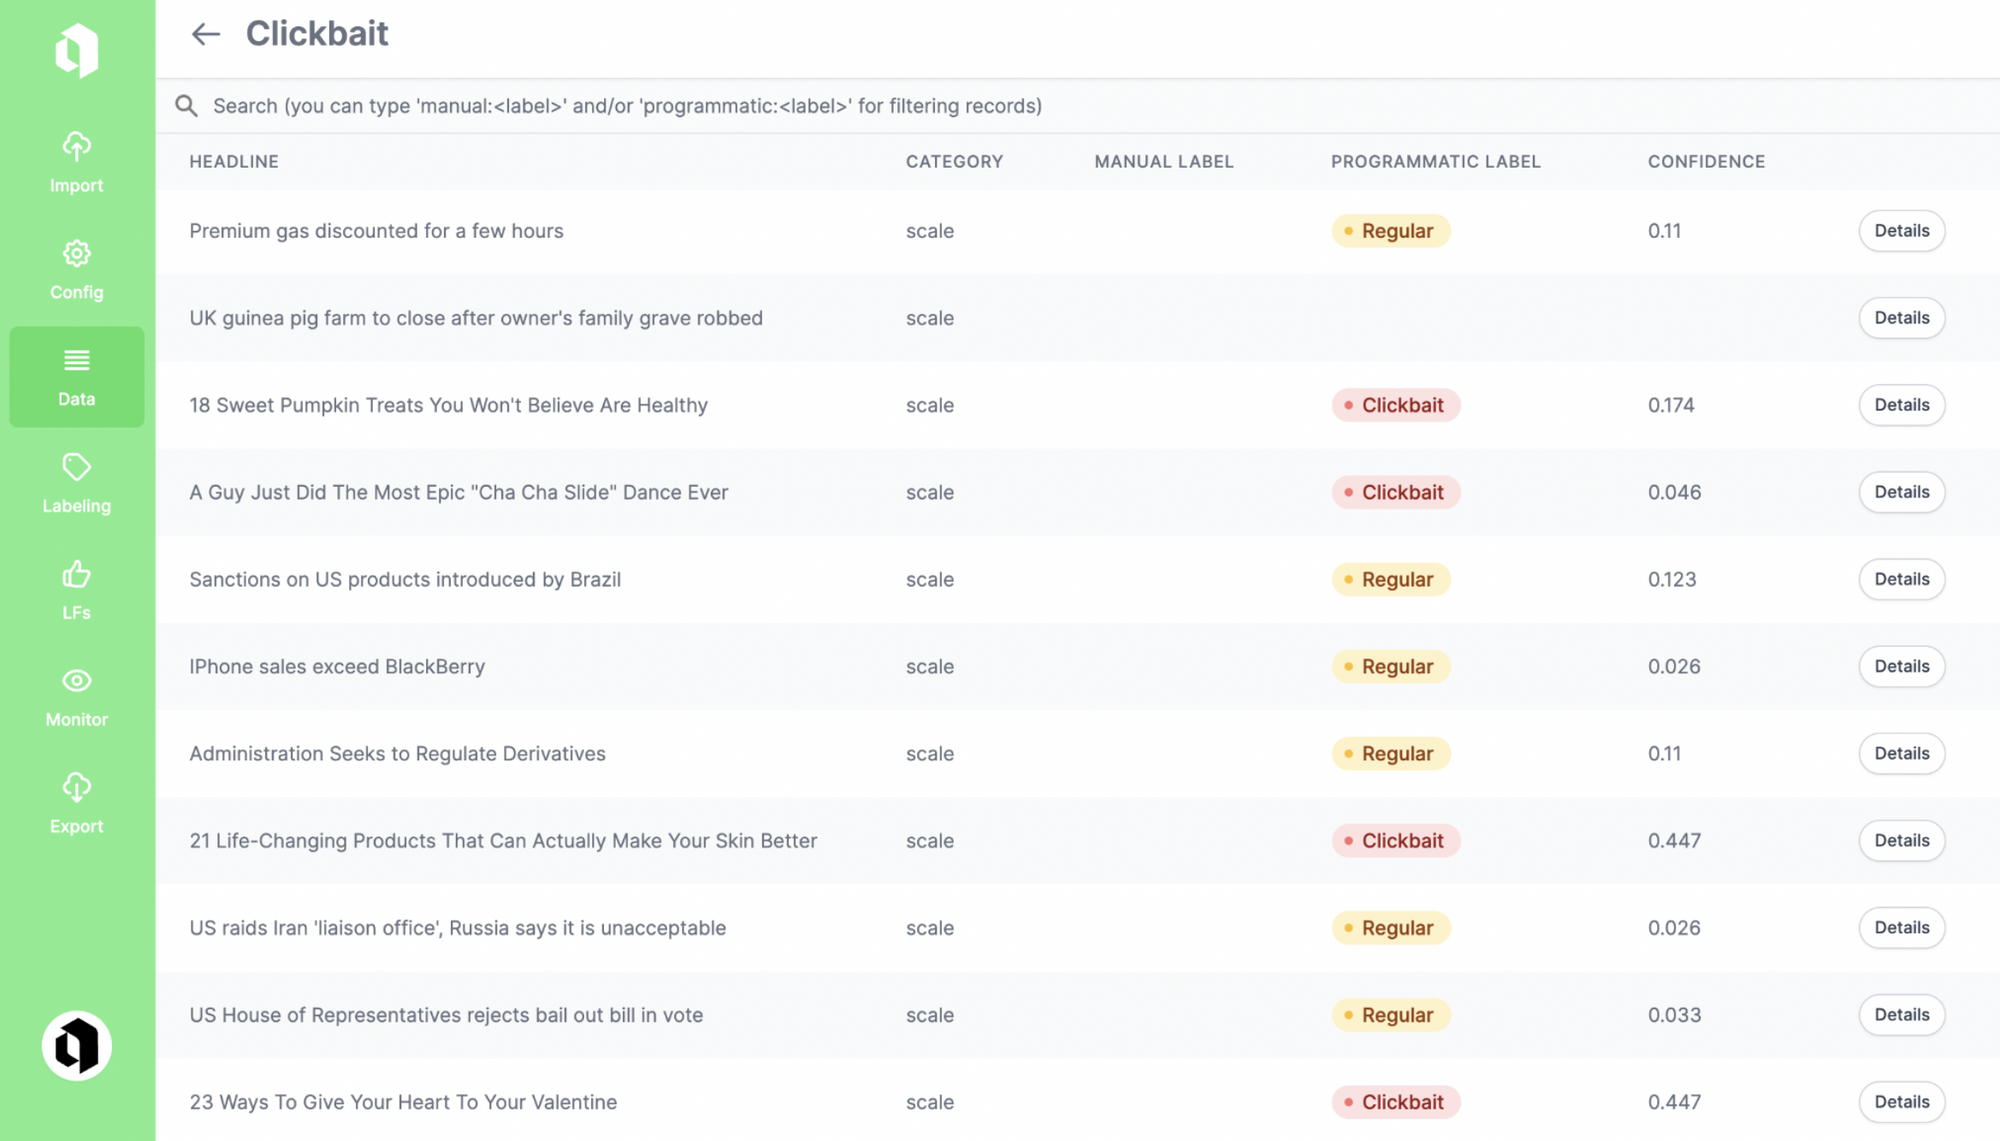Click the search magnifier icon

pyautogui.click(x=186, y=106)
